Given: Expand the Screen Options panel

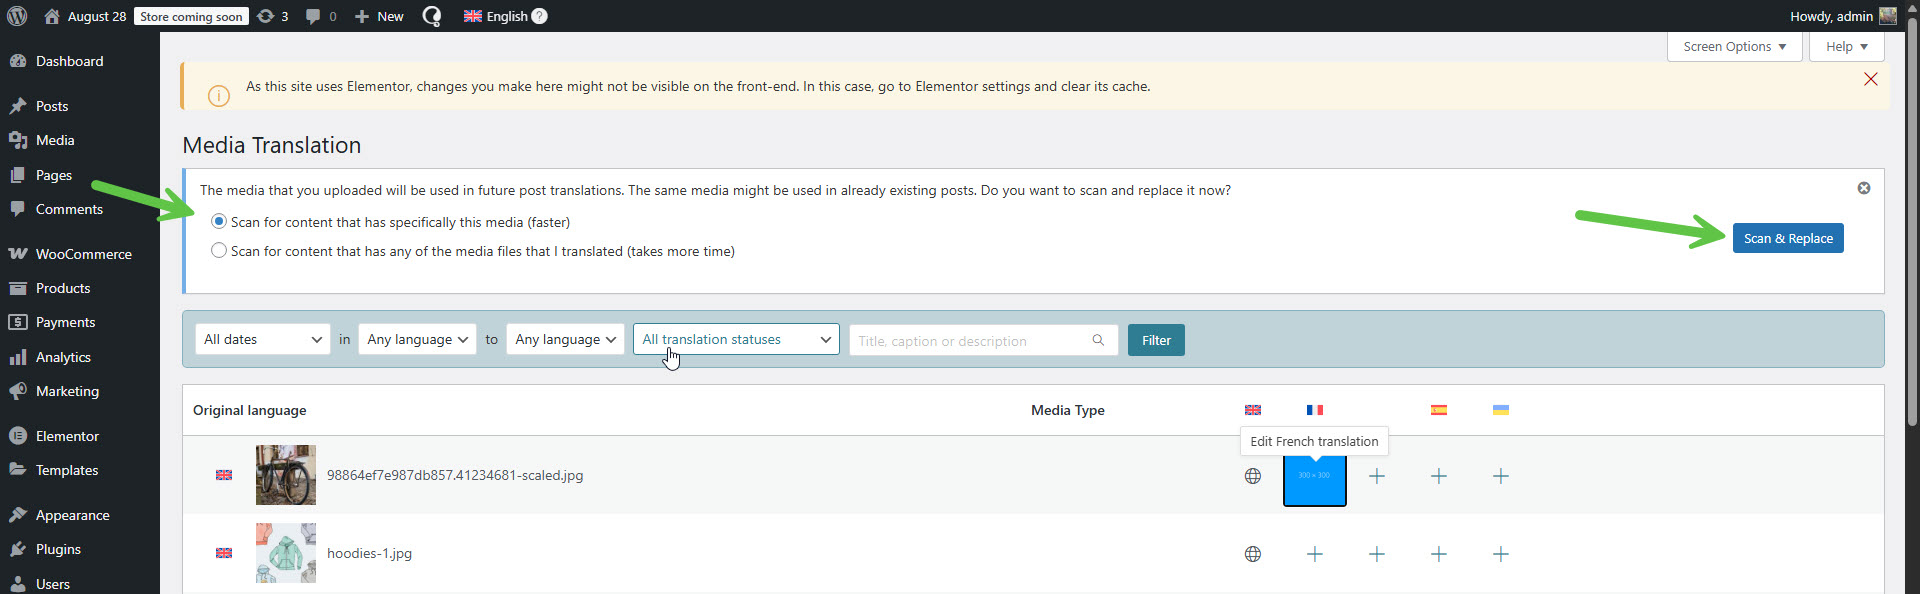Looking at the screenshot, I should coord(1733,47).
